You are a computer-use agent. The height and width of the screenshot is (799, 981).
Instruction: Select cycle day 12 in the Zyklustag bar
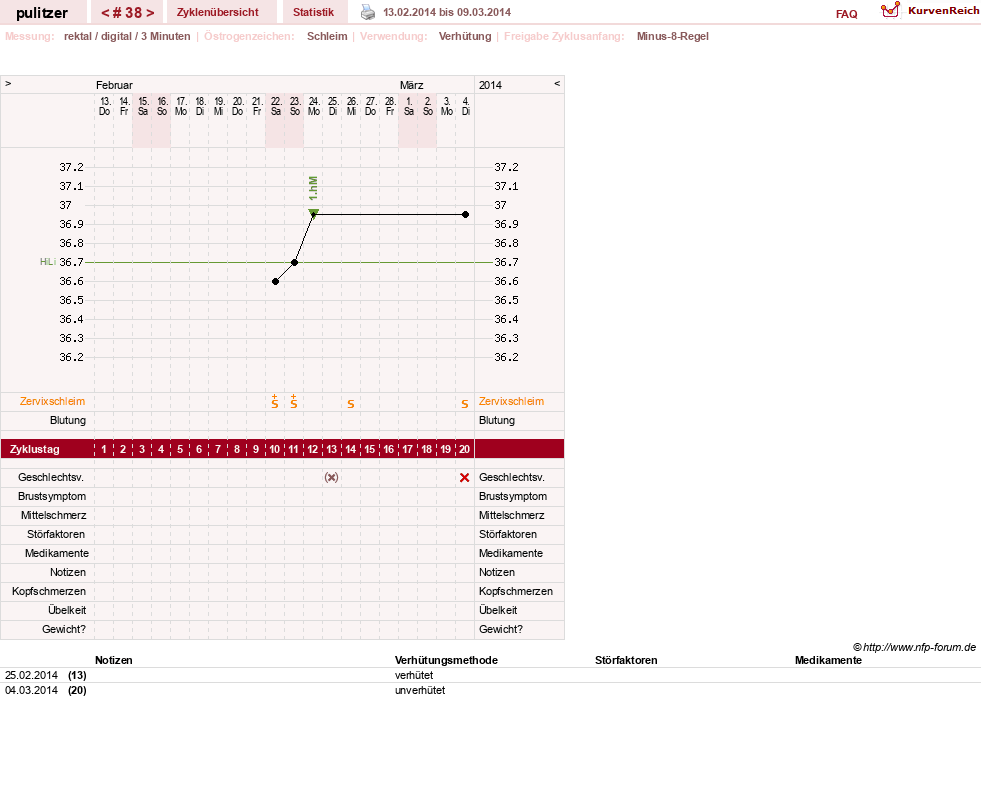pyautogui.click(x=313, y=449)
